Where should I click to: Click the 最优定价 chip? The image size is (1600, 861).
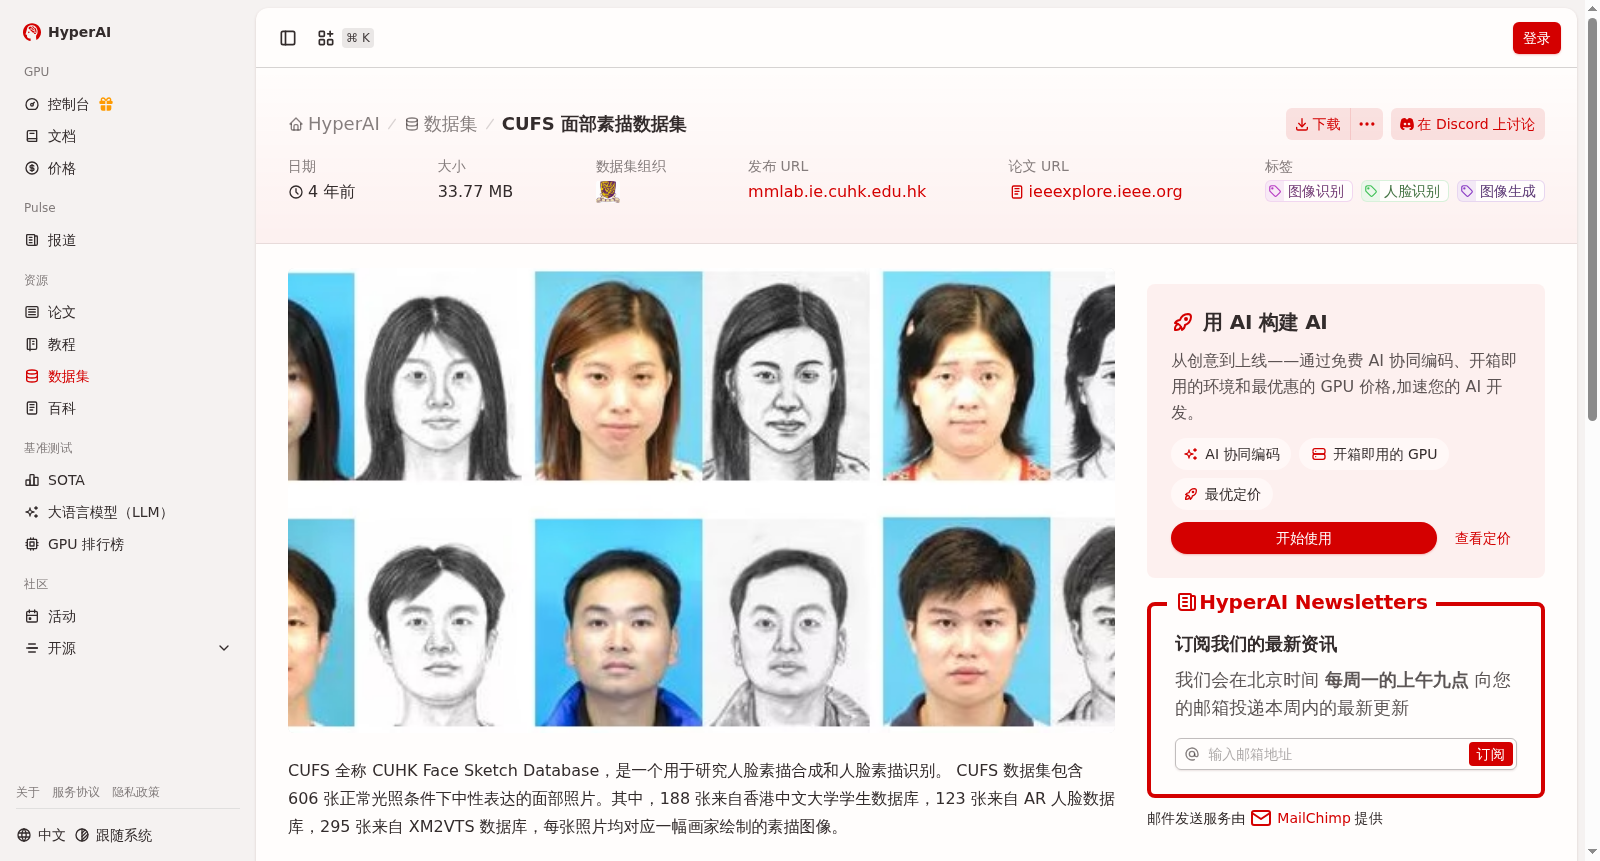1222,494
